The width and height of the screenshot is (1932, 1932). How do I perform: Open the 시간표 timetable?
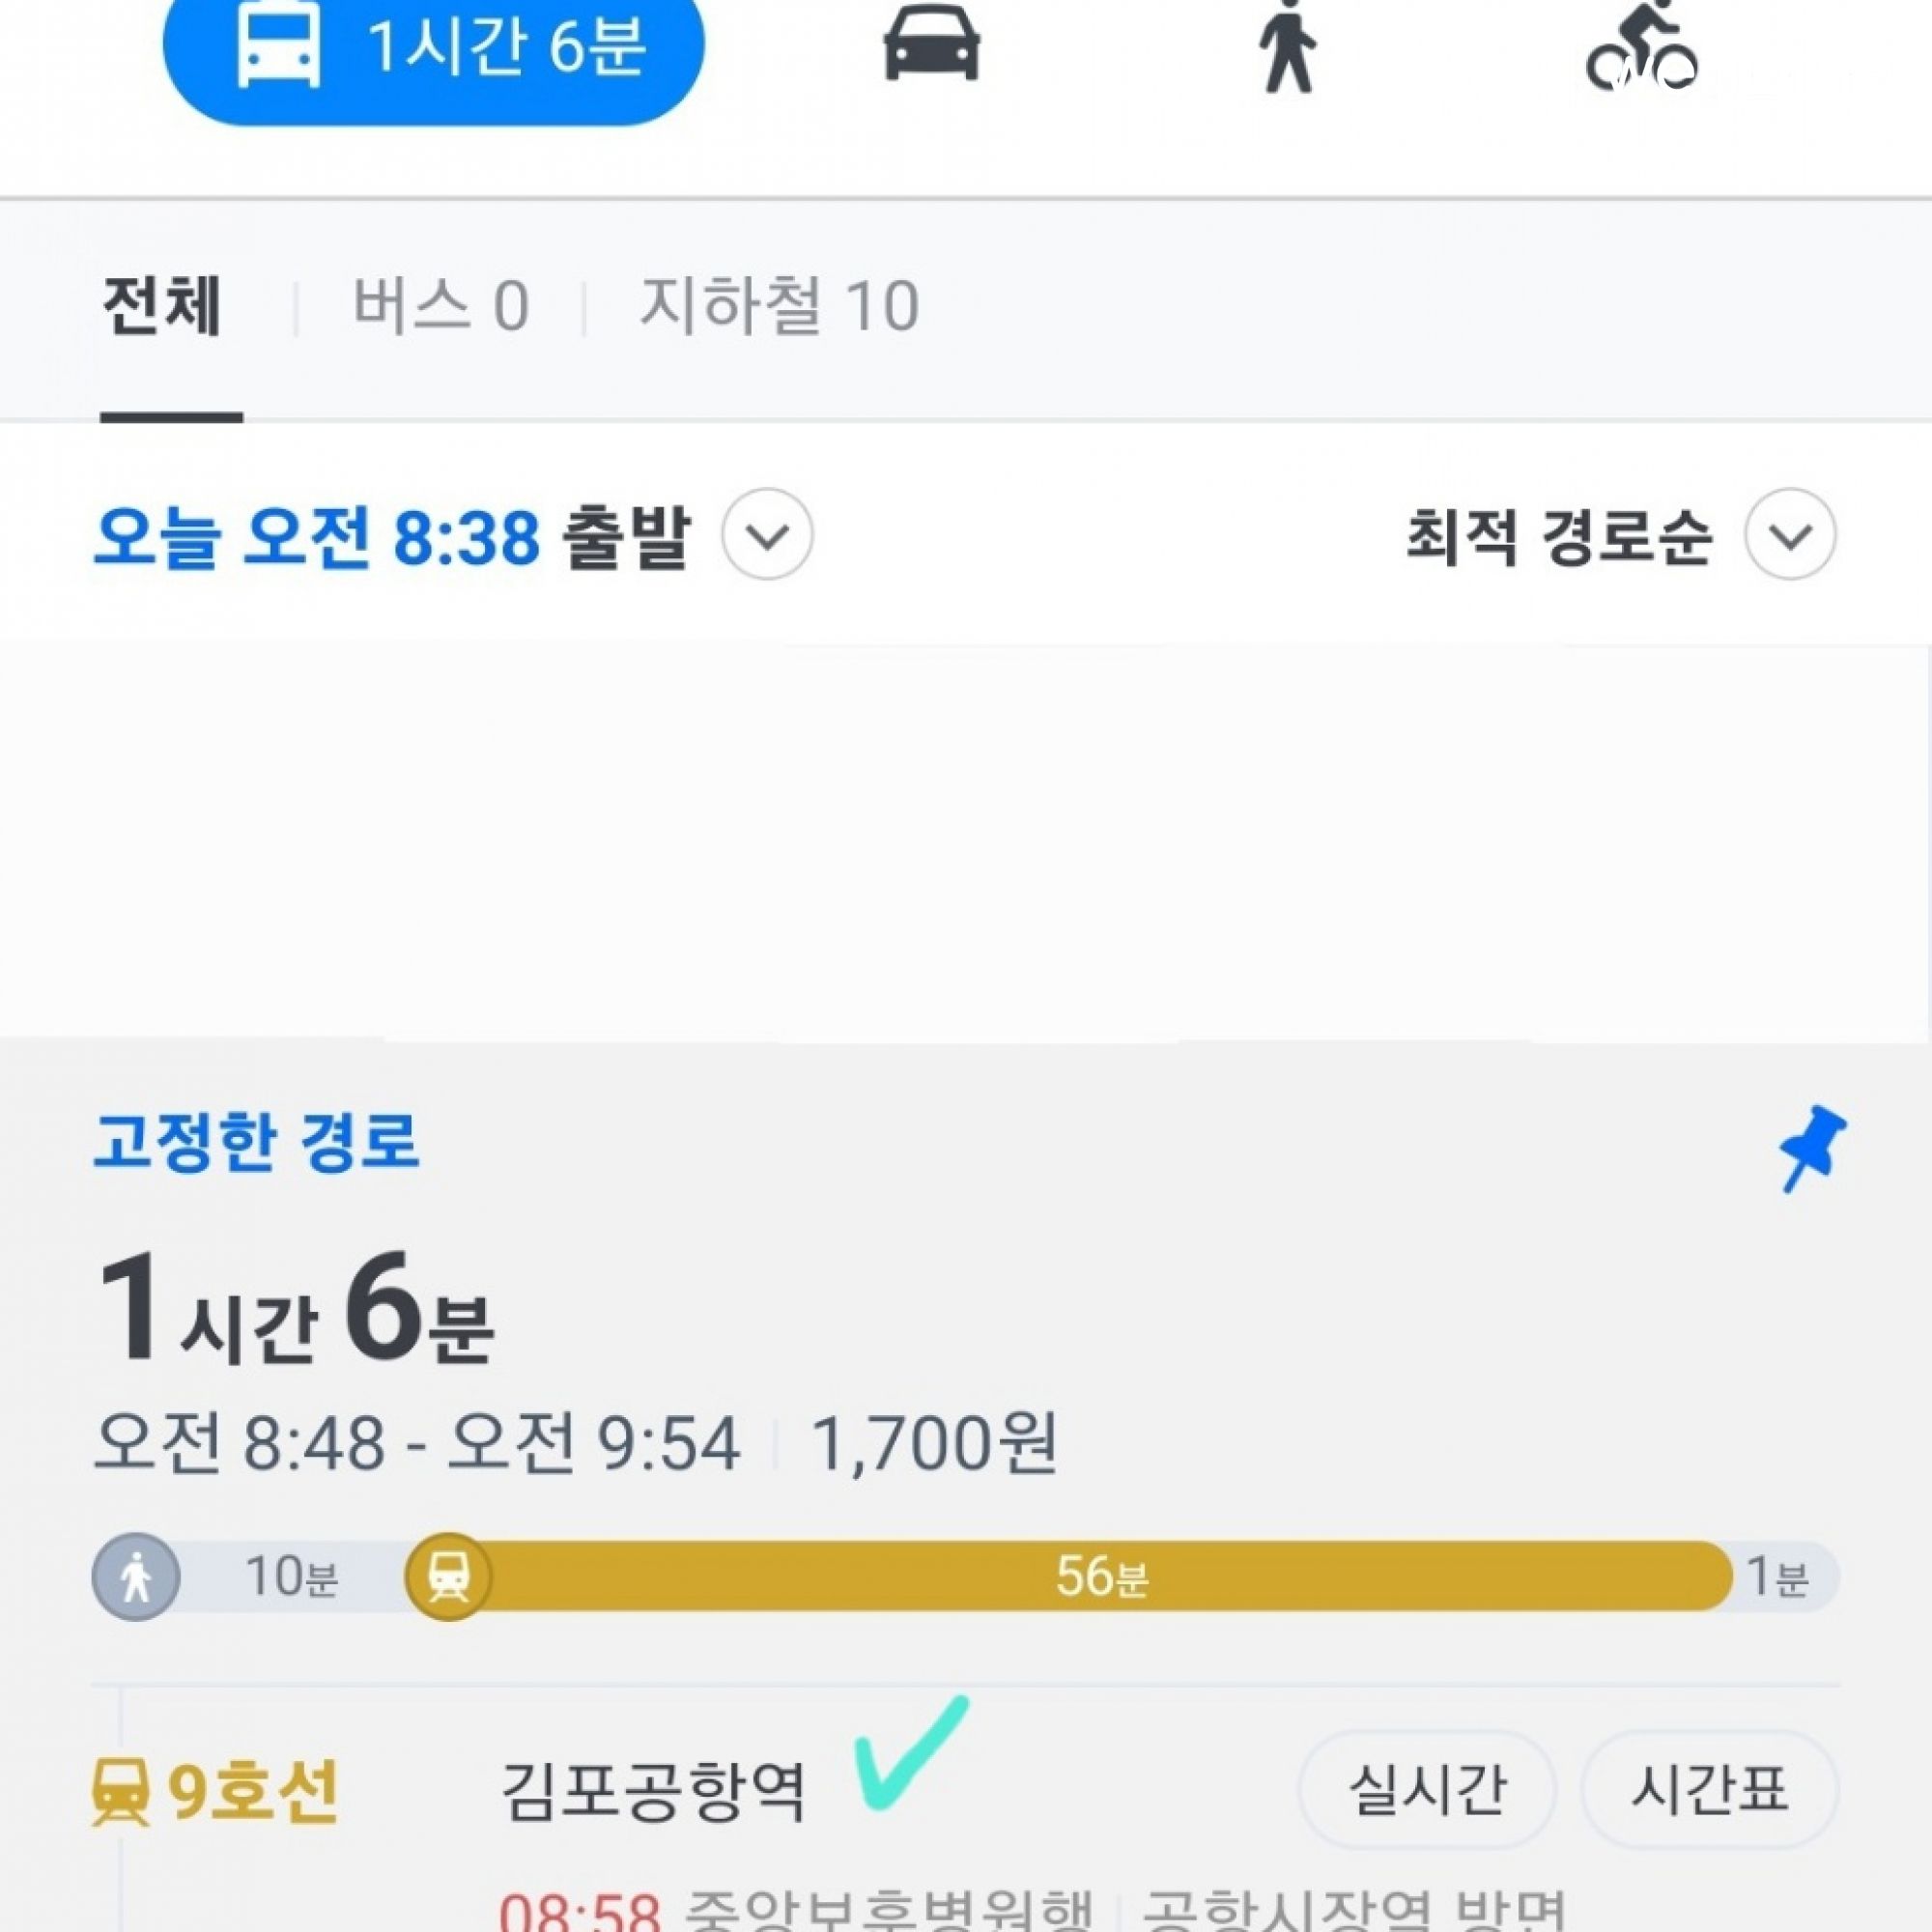[x=1709, y=1789]
